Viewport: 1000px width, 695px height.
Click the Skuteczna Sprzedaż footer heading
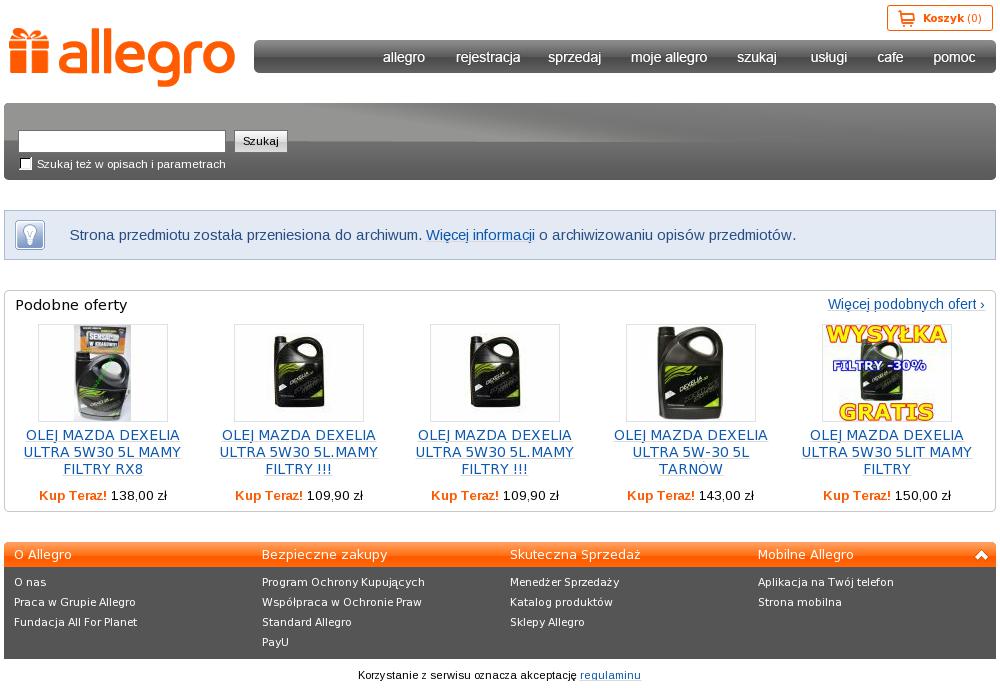pyautogui.click(x=575, y=555)
